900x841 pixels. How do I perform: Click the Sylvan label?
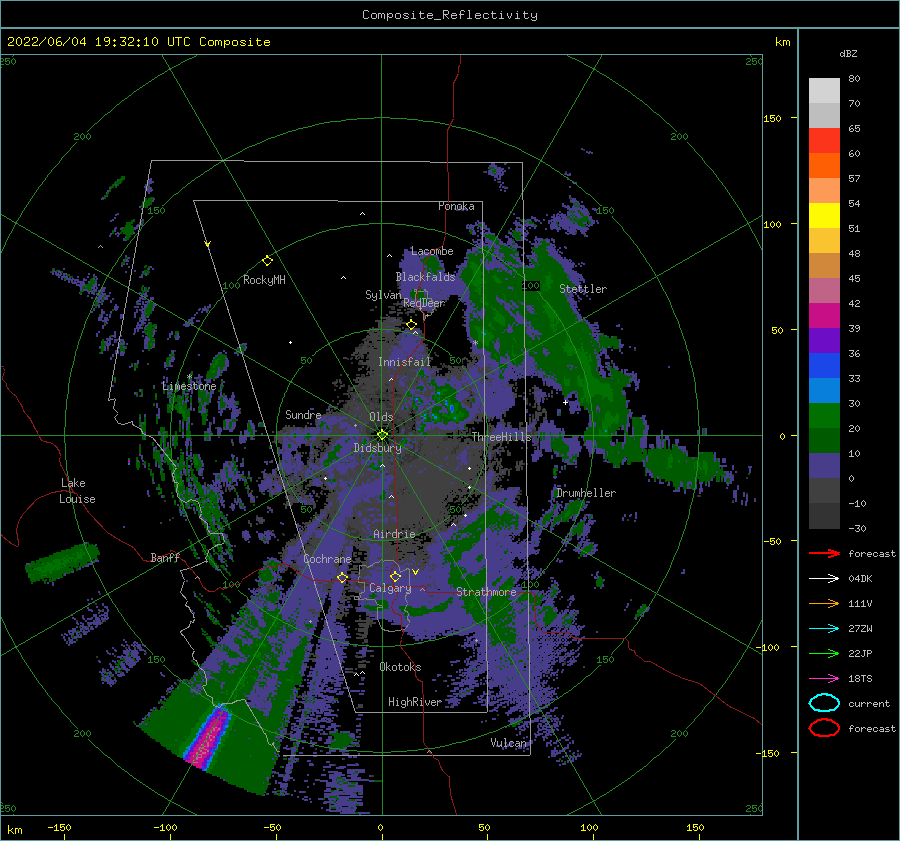point(383,295)
